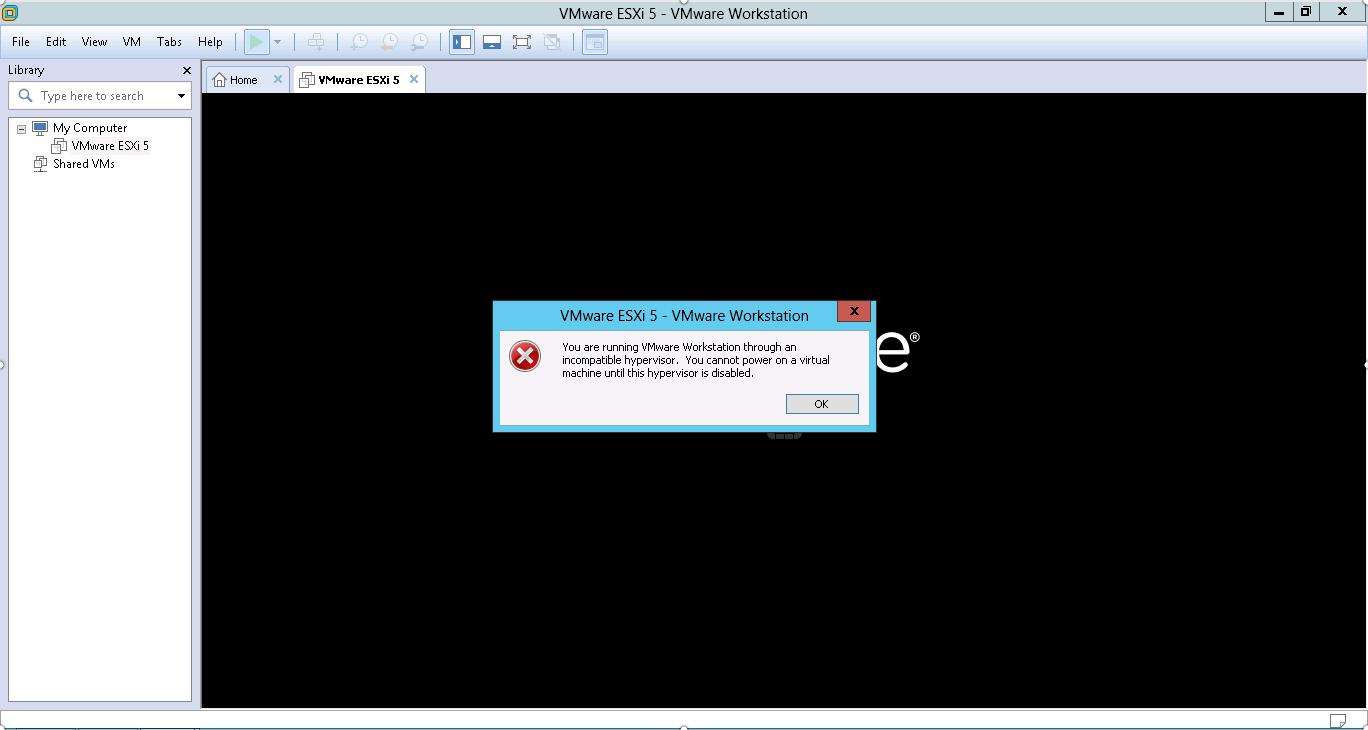The image size is (1368, 730).
Task: Click the message log icon in status bar
Action: [1338, 720]
